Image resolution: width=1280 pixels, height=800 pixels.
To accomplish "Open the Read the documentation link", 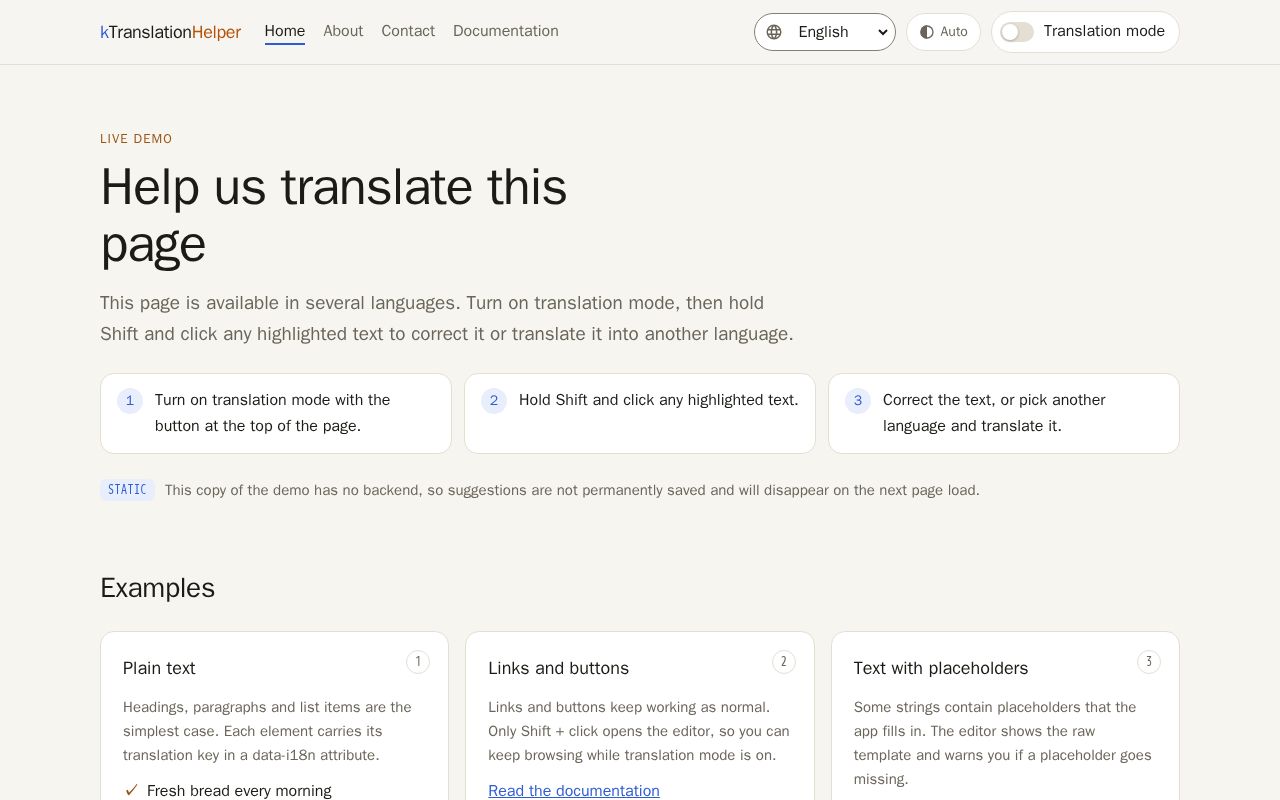I will coord(574,791).
